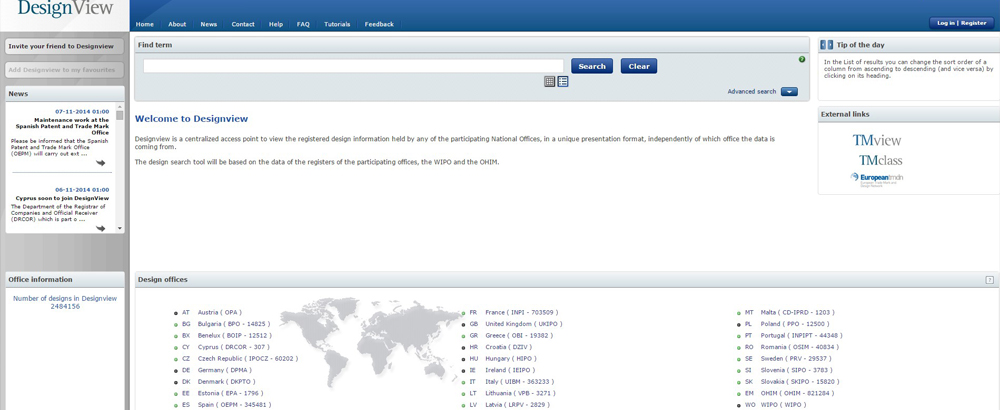Click Number of designs in Designview text
The image size is (1000, 410).
coord(65,302)
